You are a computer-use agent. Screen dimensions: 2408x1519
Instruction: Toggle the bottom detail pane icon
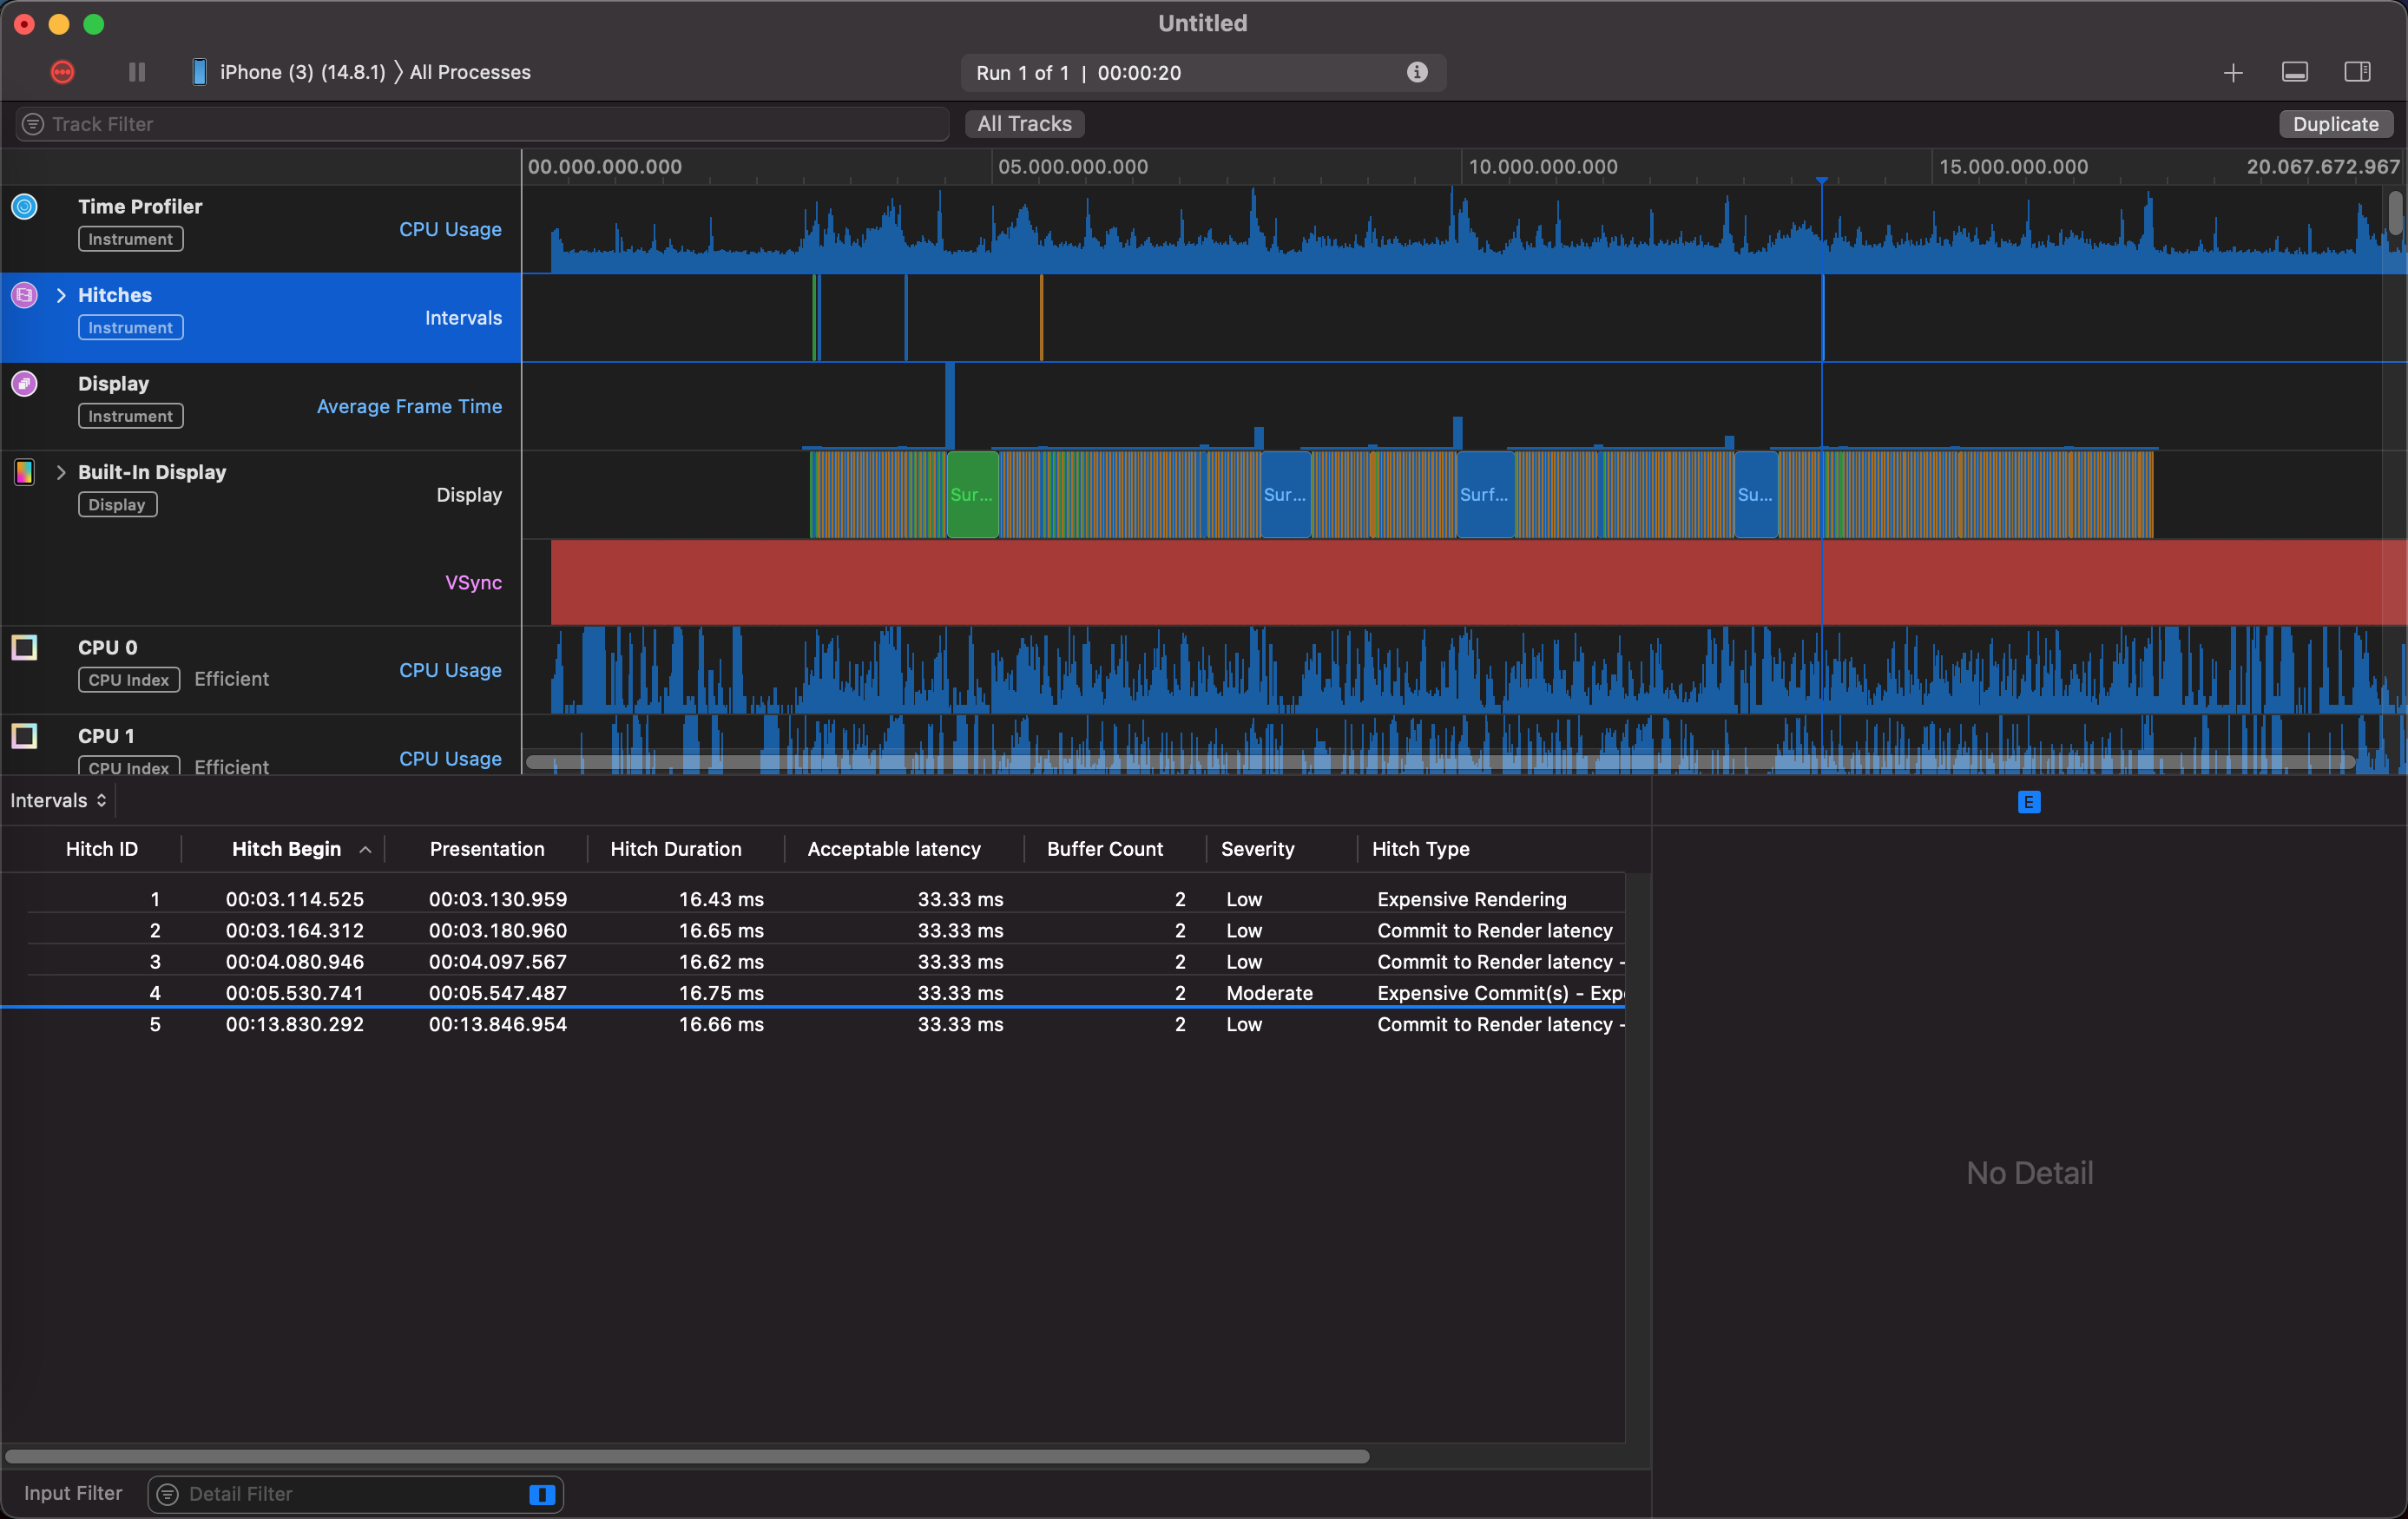[2294, 72]
